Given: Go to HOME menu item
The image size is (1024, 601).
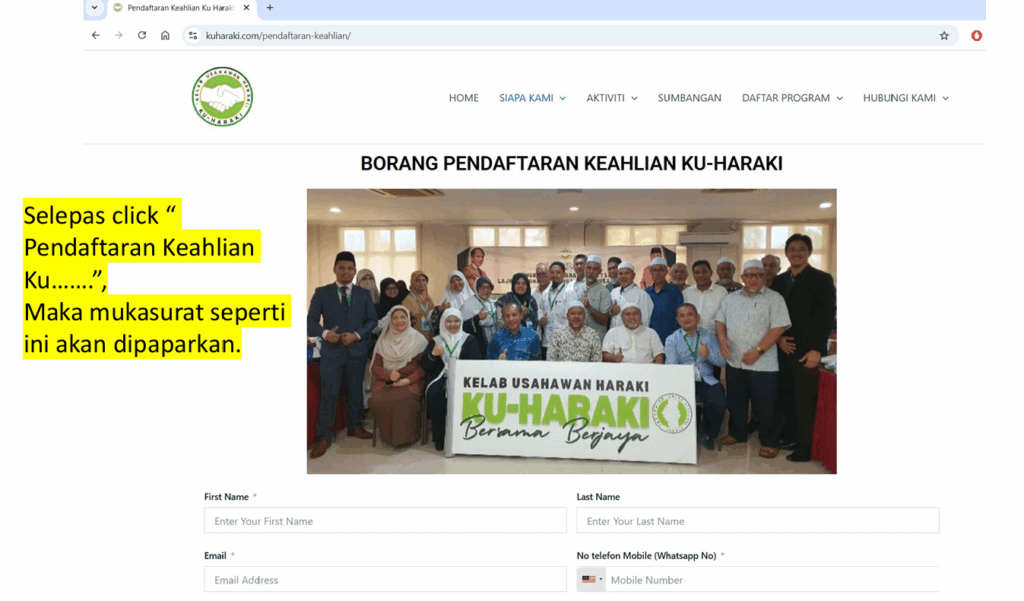Looking at the screenshot, I should (463, 98).
